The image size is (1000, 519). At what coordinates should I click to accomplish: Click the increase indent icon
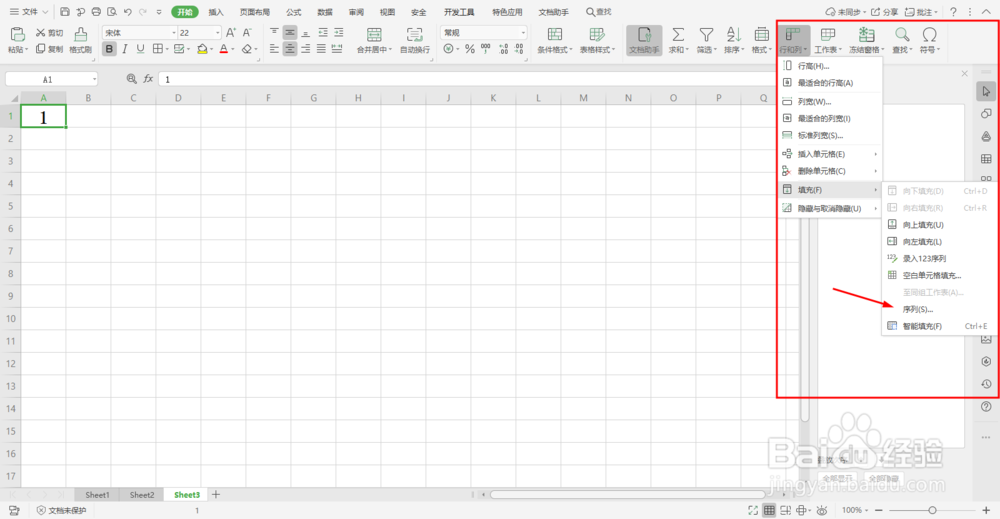pos(339,33)
